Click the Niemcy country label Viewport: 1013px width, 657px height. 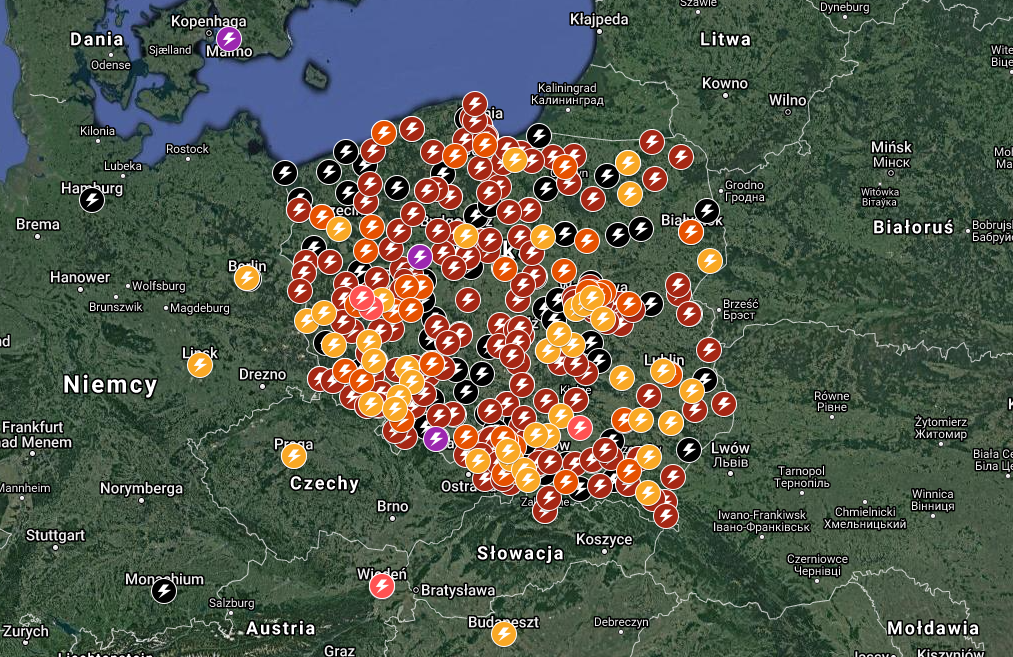[x=110, y=385]
